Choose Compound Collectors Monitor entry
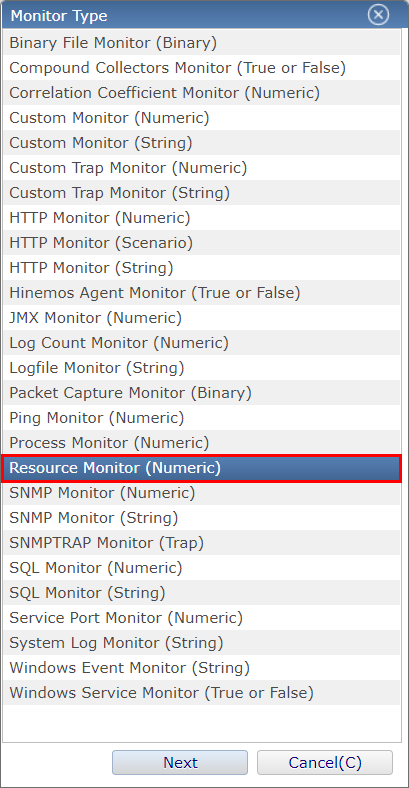This screenshot has height=788, width=409. pyautogui.click(x=201, y=67)
